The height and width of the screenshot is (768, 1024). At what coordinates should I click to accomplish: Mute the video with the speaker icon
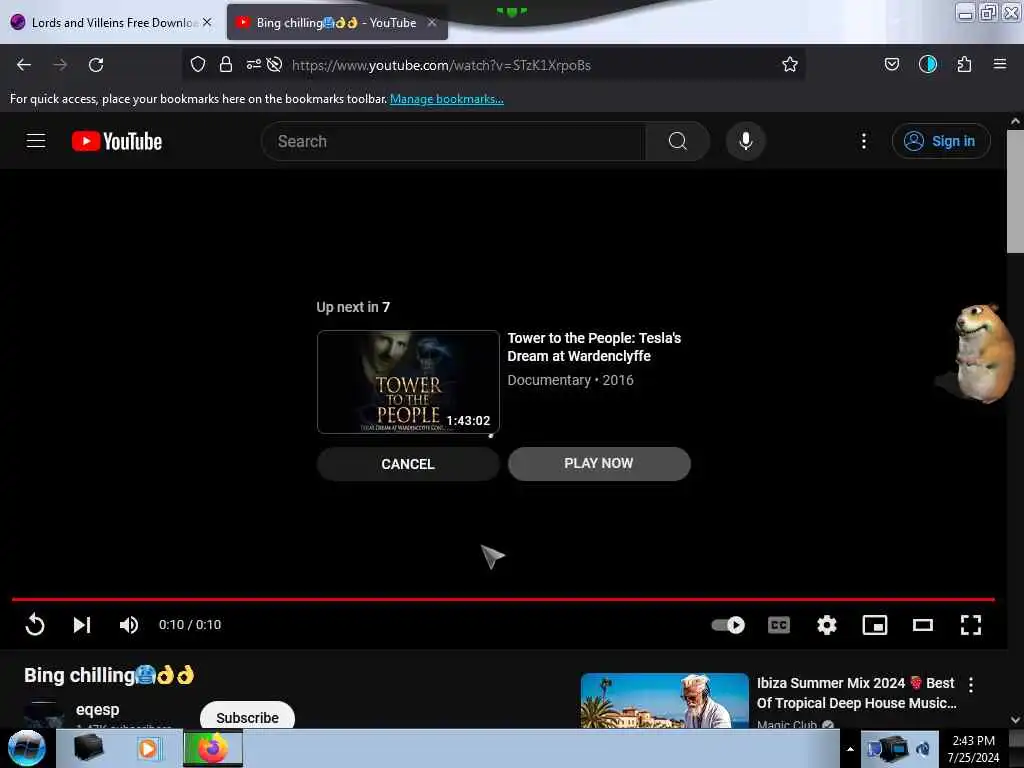coord(129,625)
